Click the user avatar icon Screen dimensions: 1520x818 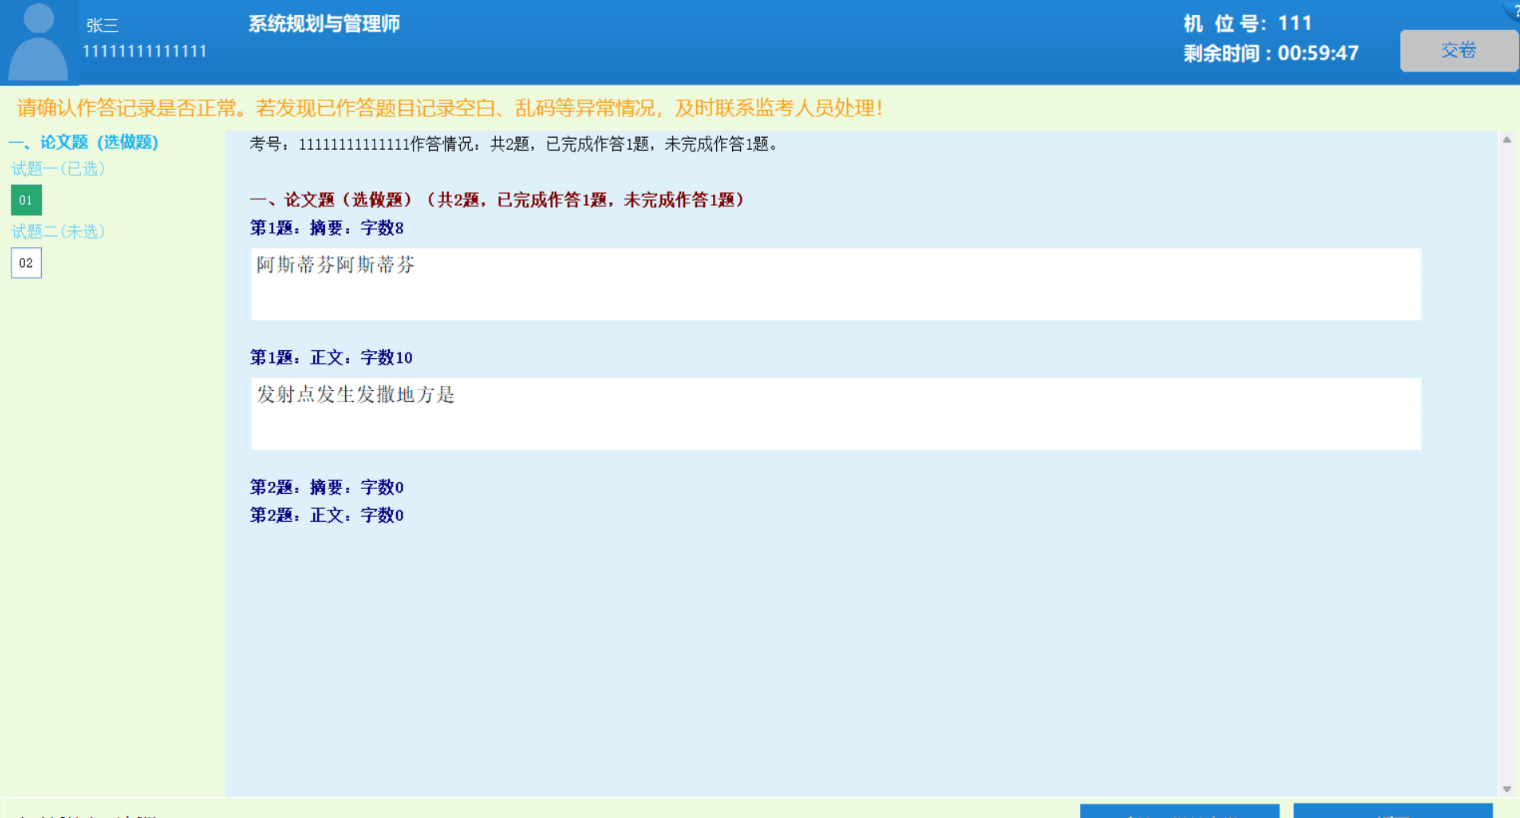38,42
